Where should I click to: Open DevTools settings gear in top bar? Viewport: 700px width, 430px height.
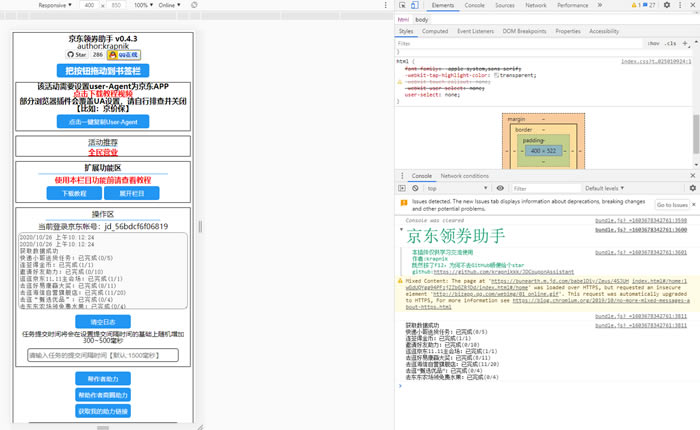pyautogui.click(x=667, y=5)
